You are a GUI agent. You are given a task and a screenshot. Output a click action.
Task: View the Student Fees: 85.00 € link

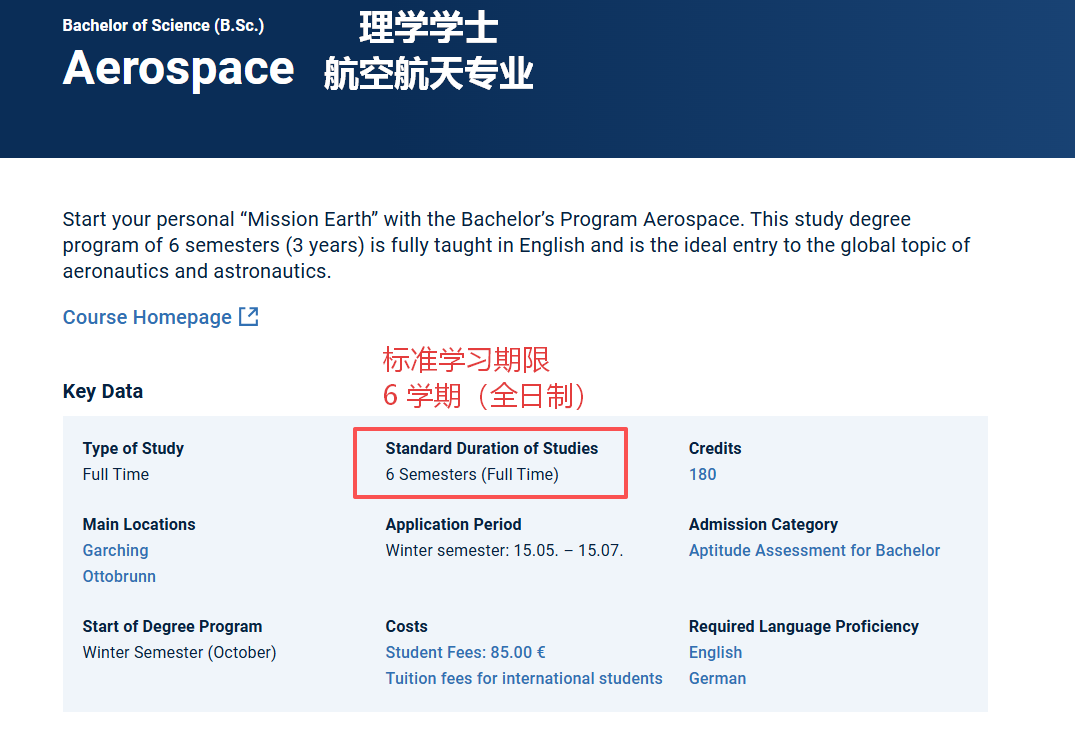point(465,651)
